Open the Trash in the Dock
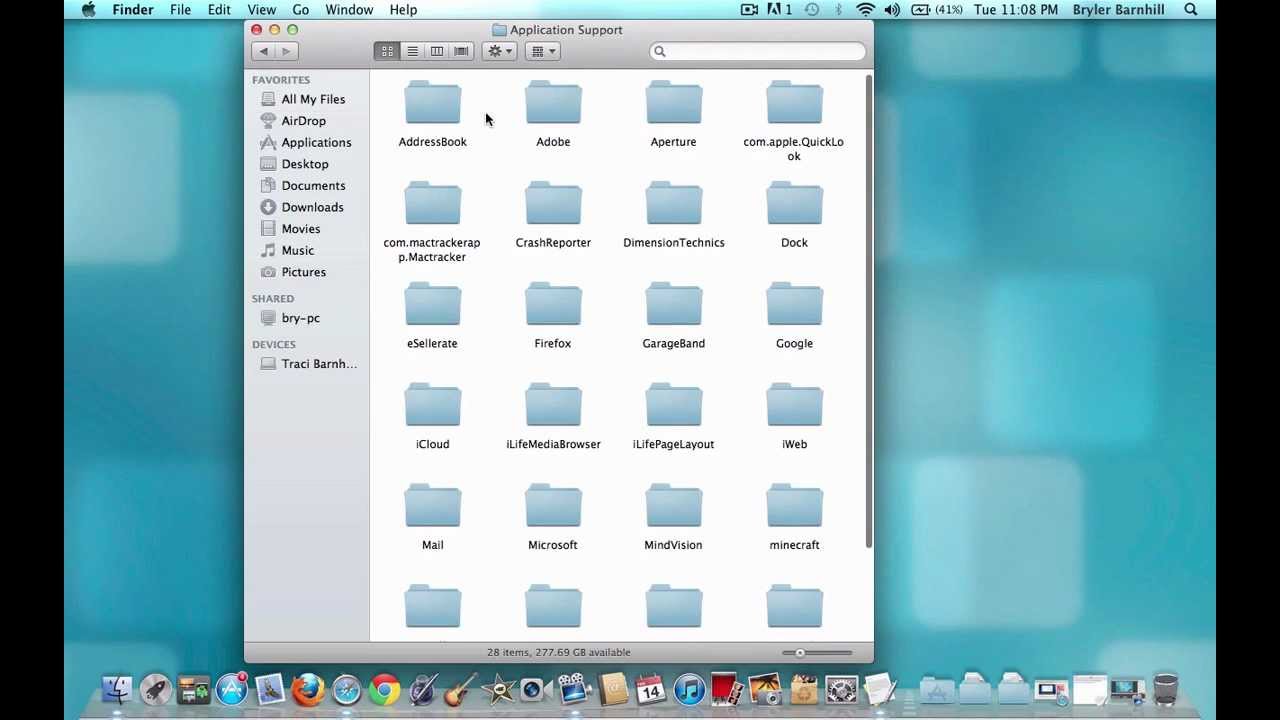The image size is (1280, 720). point(1166,690)
